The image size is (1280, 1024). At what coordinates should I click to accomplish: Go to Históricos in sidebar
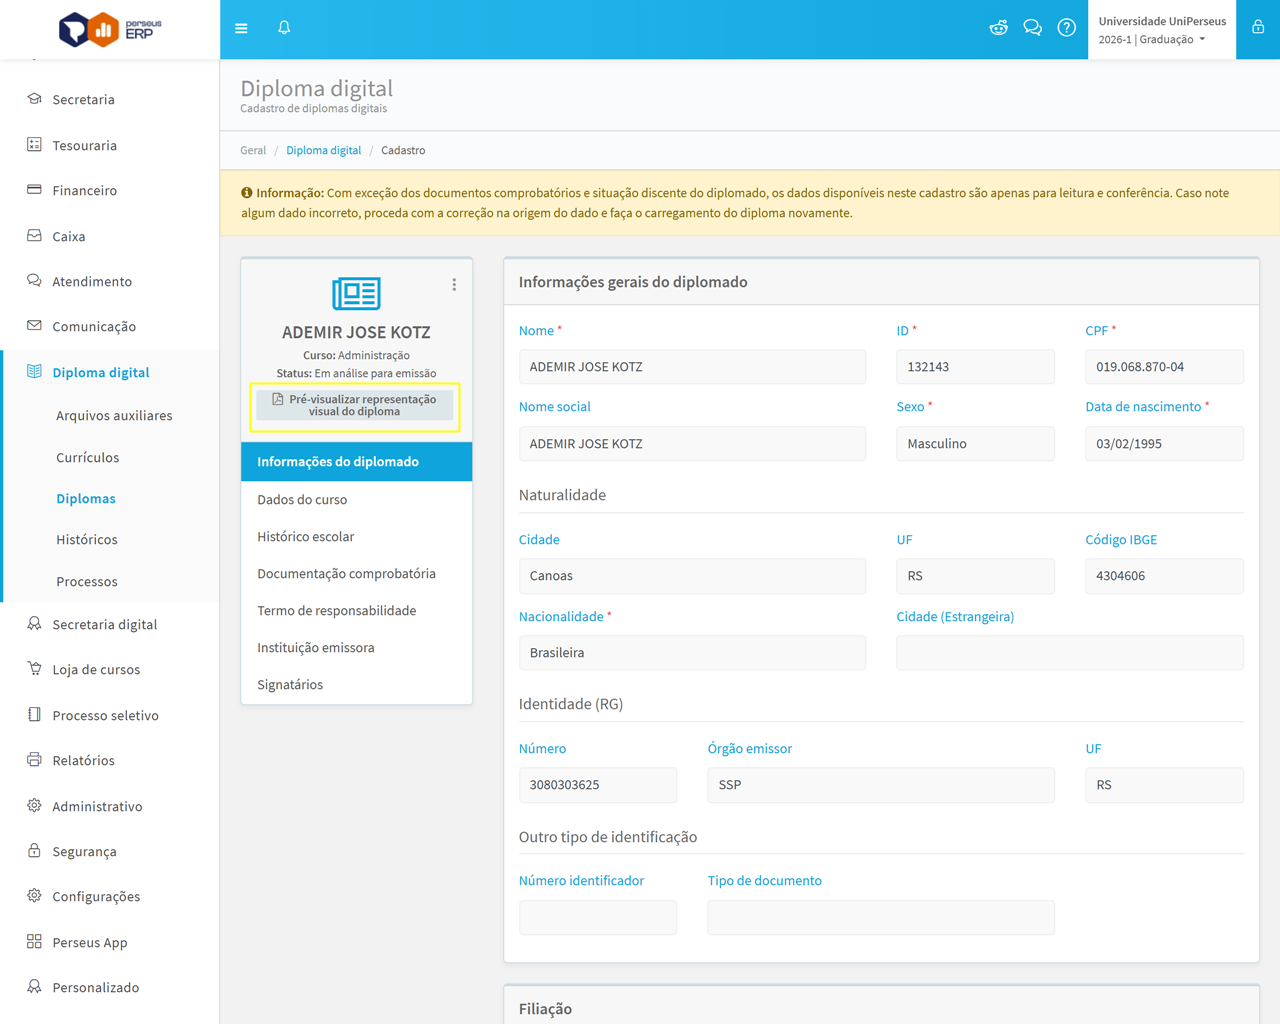tap(87, 539)
